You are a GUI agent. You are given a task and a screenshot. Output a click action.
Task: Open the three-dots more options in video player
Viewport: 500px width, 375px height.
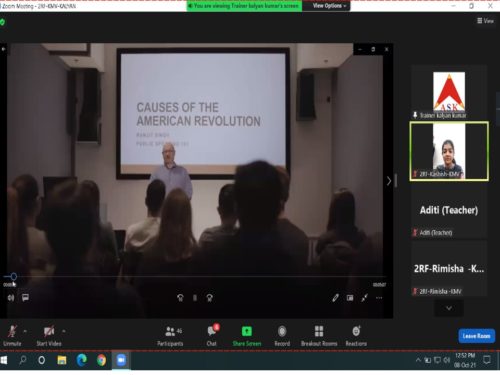point(379,298)
